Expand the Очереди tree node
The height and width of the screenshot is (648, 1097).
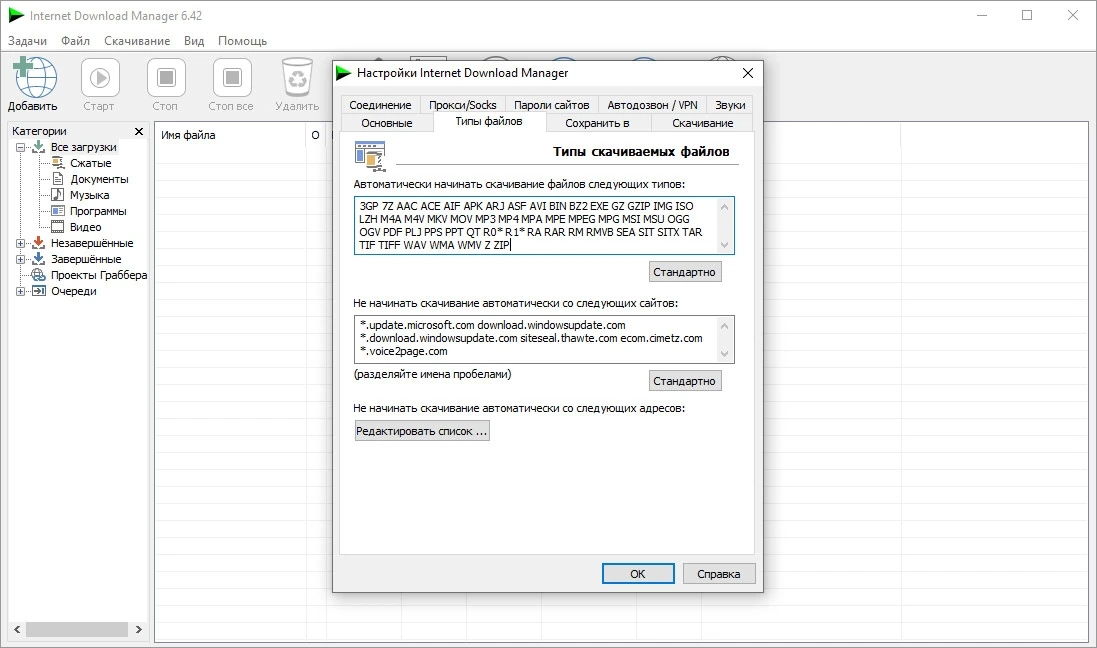coord(20,292)
